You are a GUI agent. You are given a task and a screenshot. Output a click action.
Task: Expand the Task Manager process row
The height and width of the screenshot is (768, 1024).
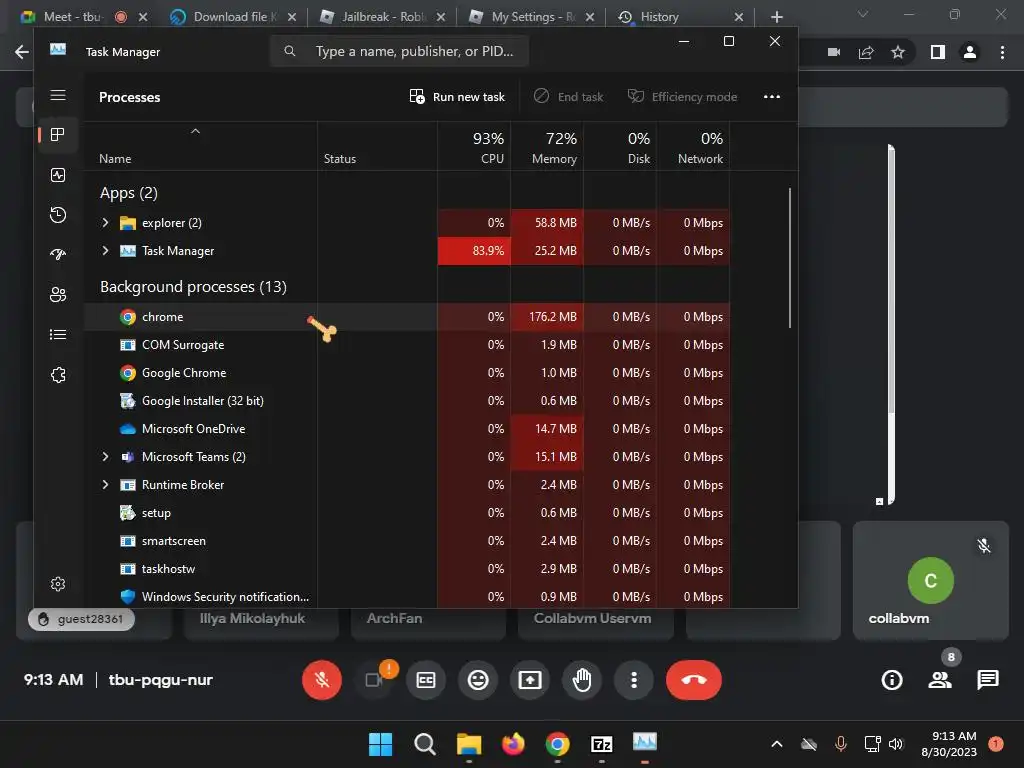pyautogui.click(x=105, y=251)
